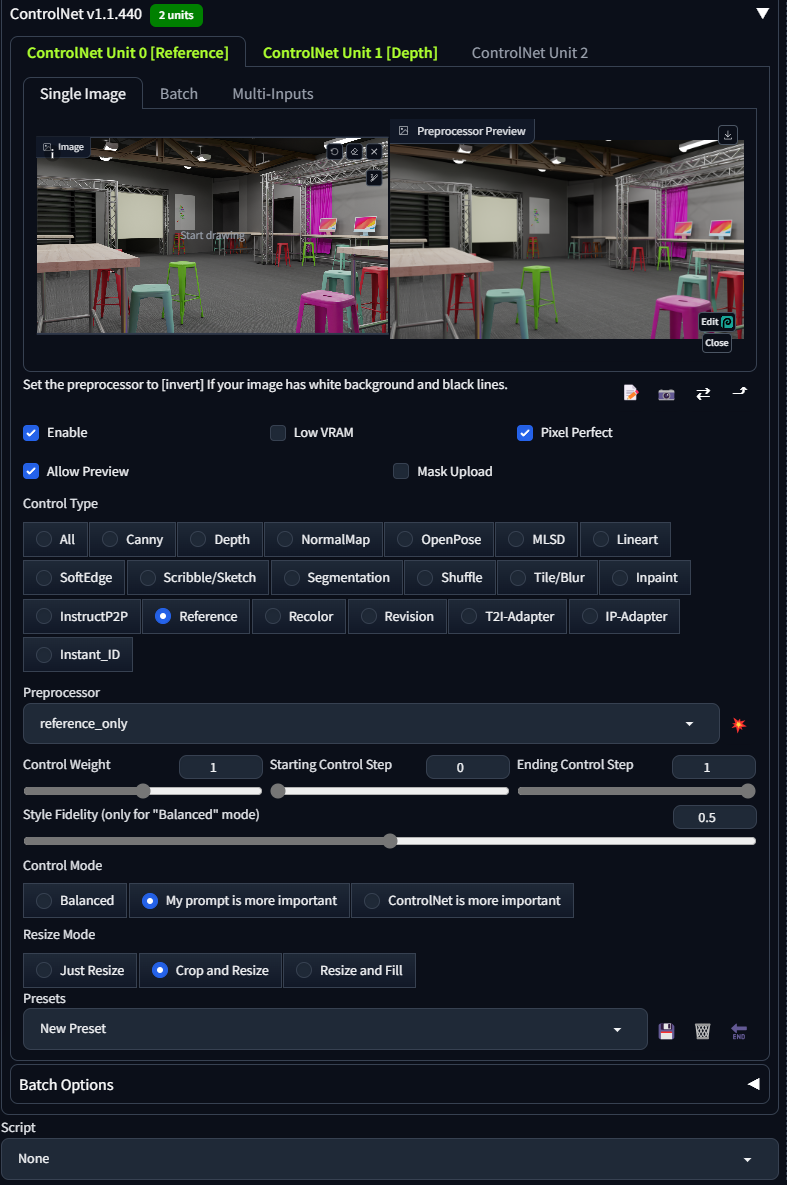Viewport: 787px width, 1185px height.
Task: Click the mirror webcam swap-arrows icon
Action: (x=703, y=393)
